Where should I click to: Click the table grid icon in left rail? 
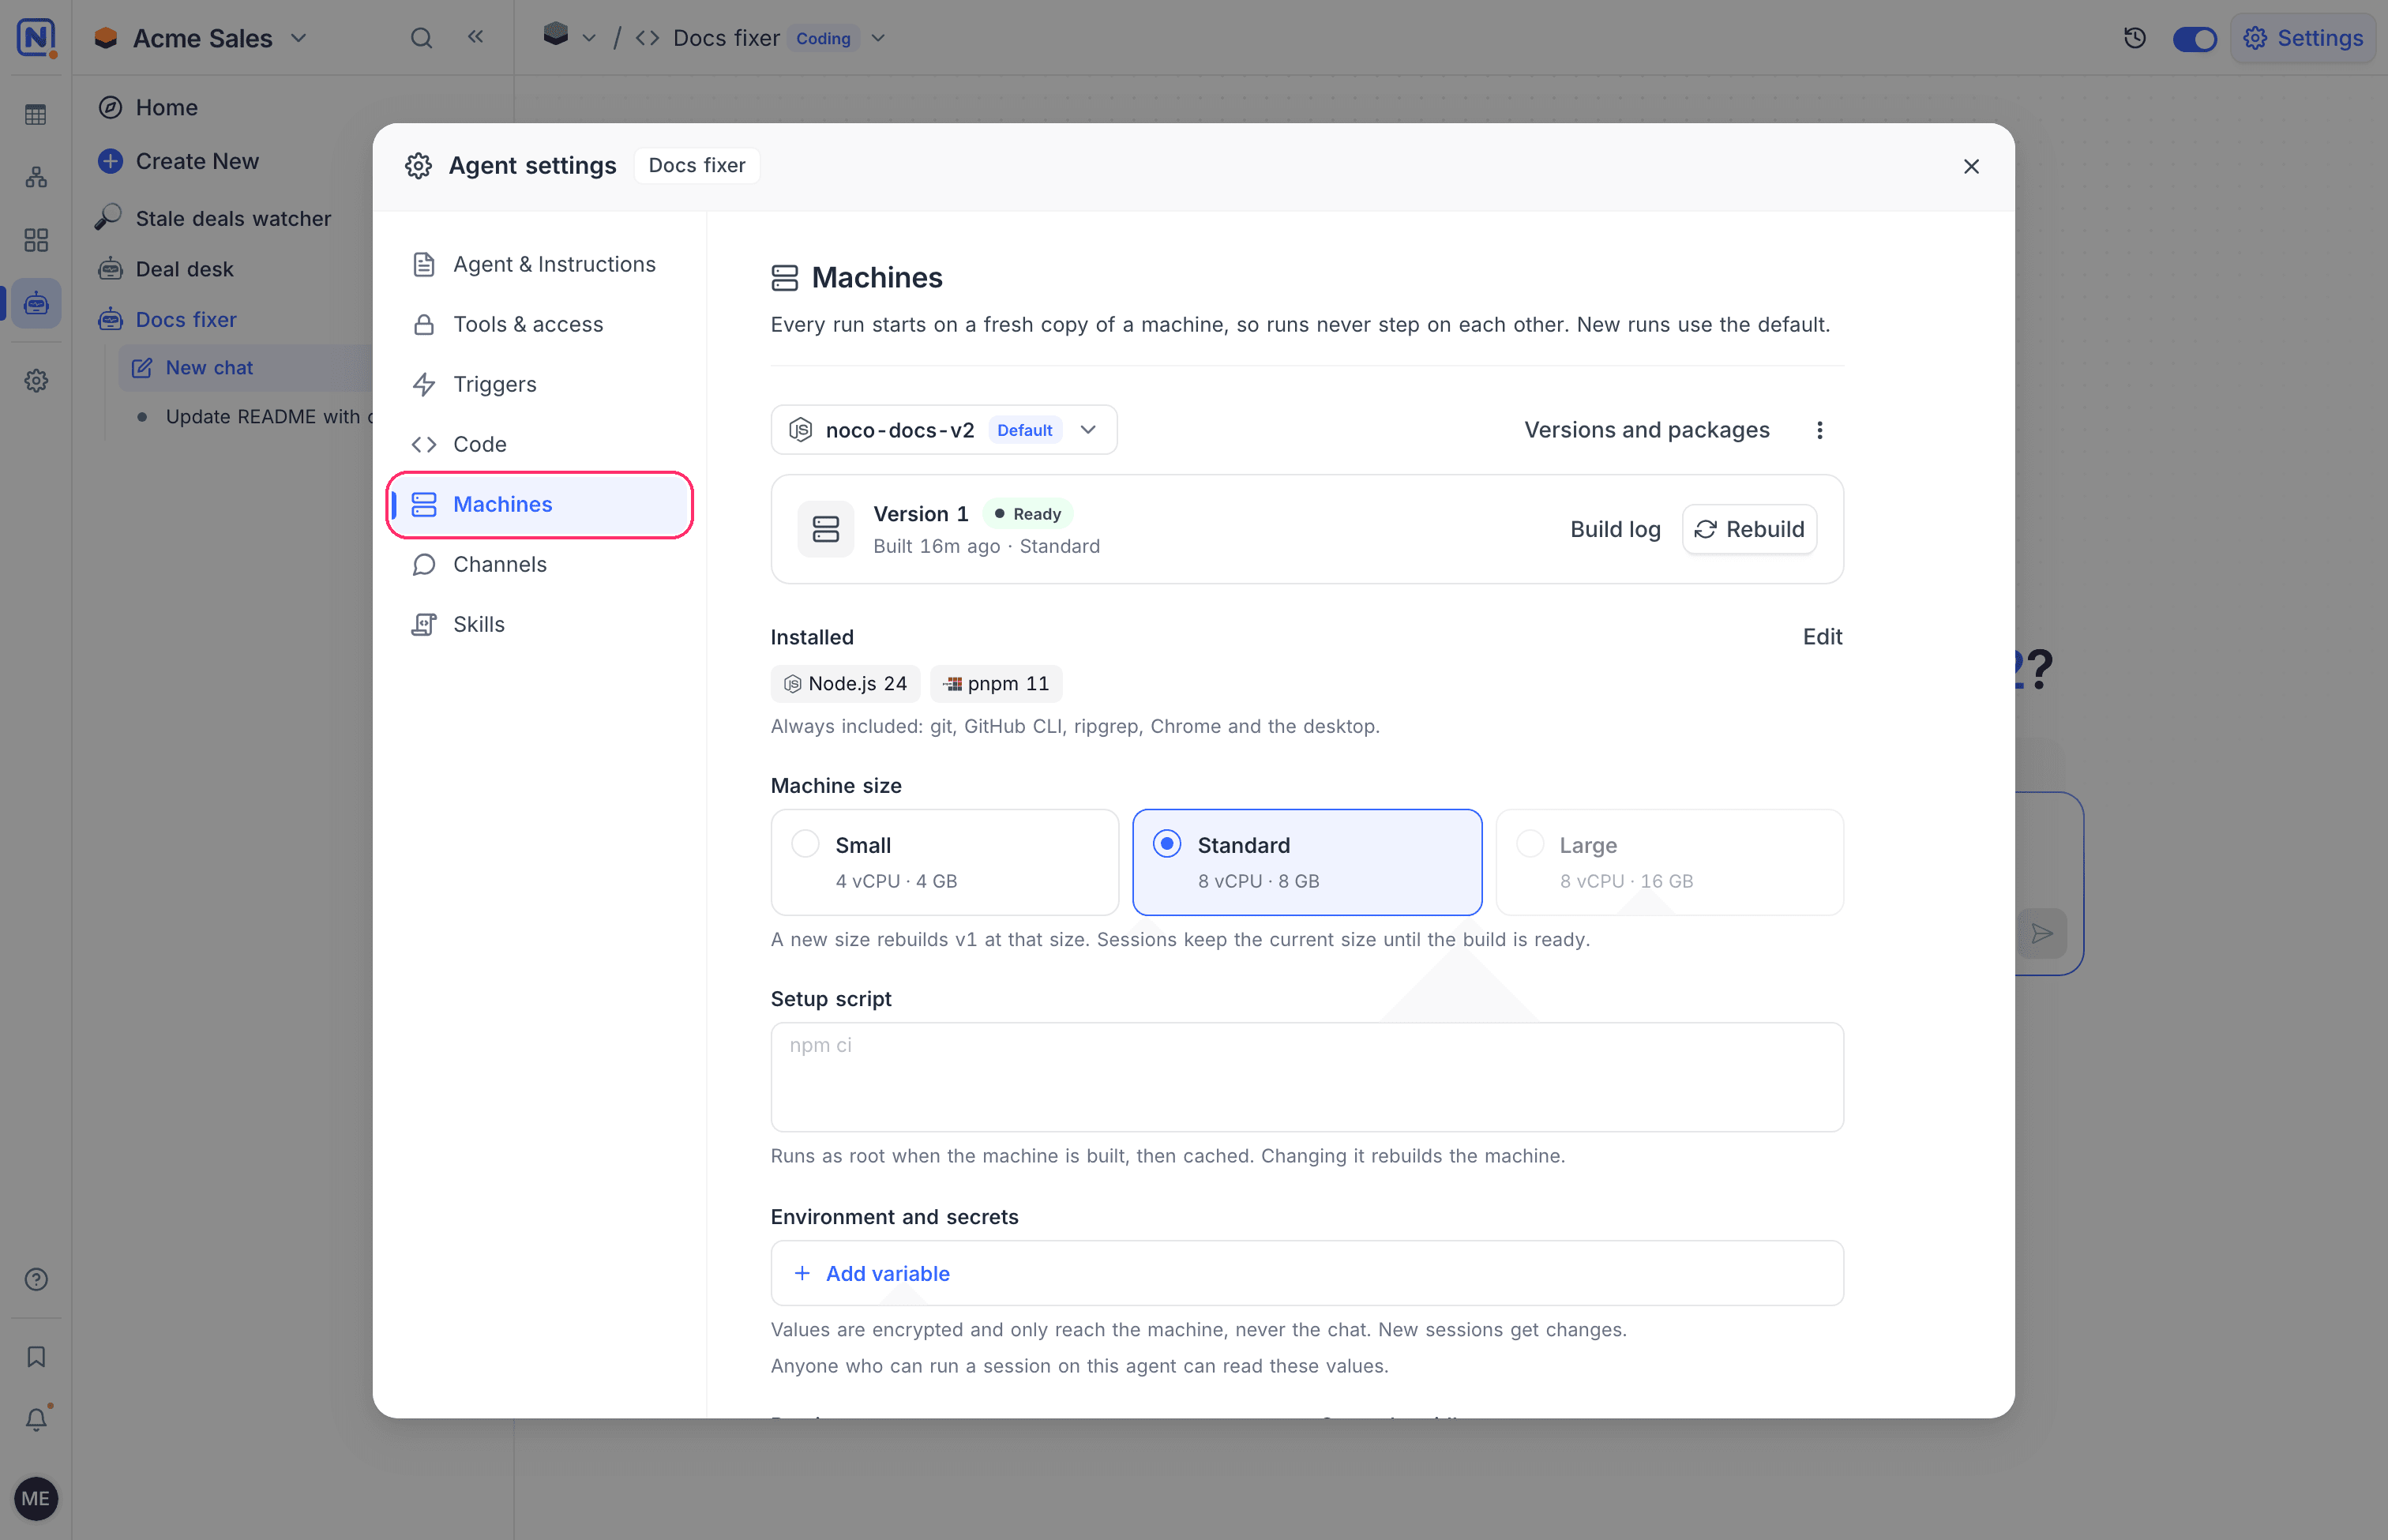pyautogui.click(x=36, y=115)
